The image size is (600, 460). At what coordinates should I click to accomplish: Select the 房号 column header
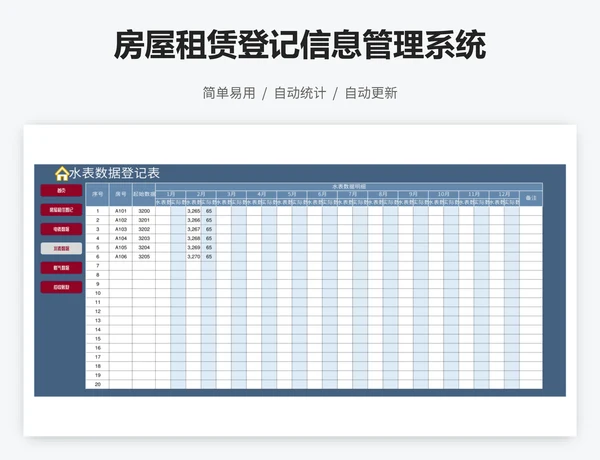[x=121, y=194]
